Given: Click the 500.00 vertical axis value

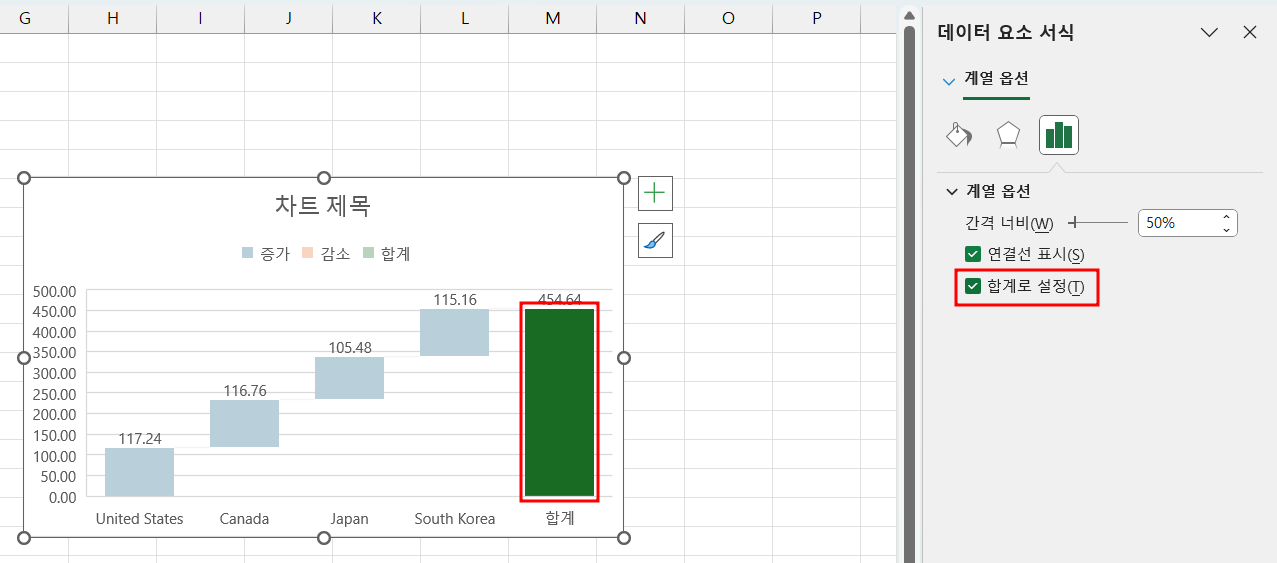Looking at the screenshot, I should click(x=55, y=291).
